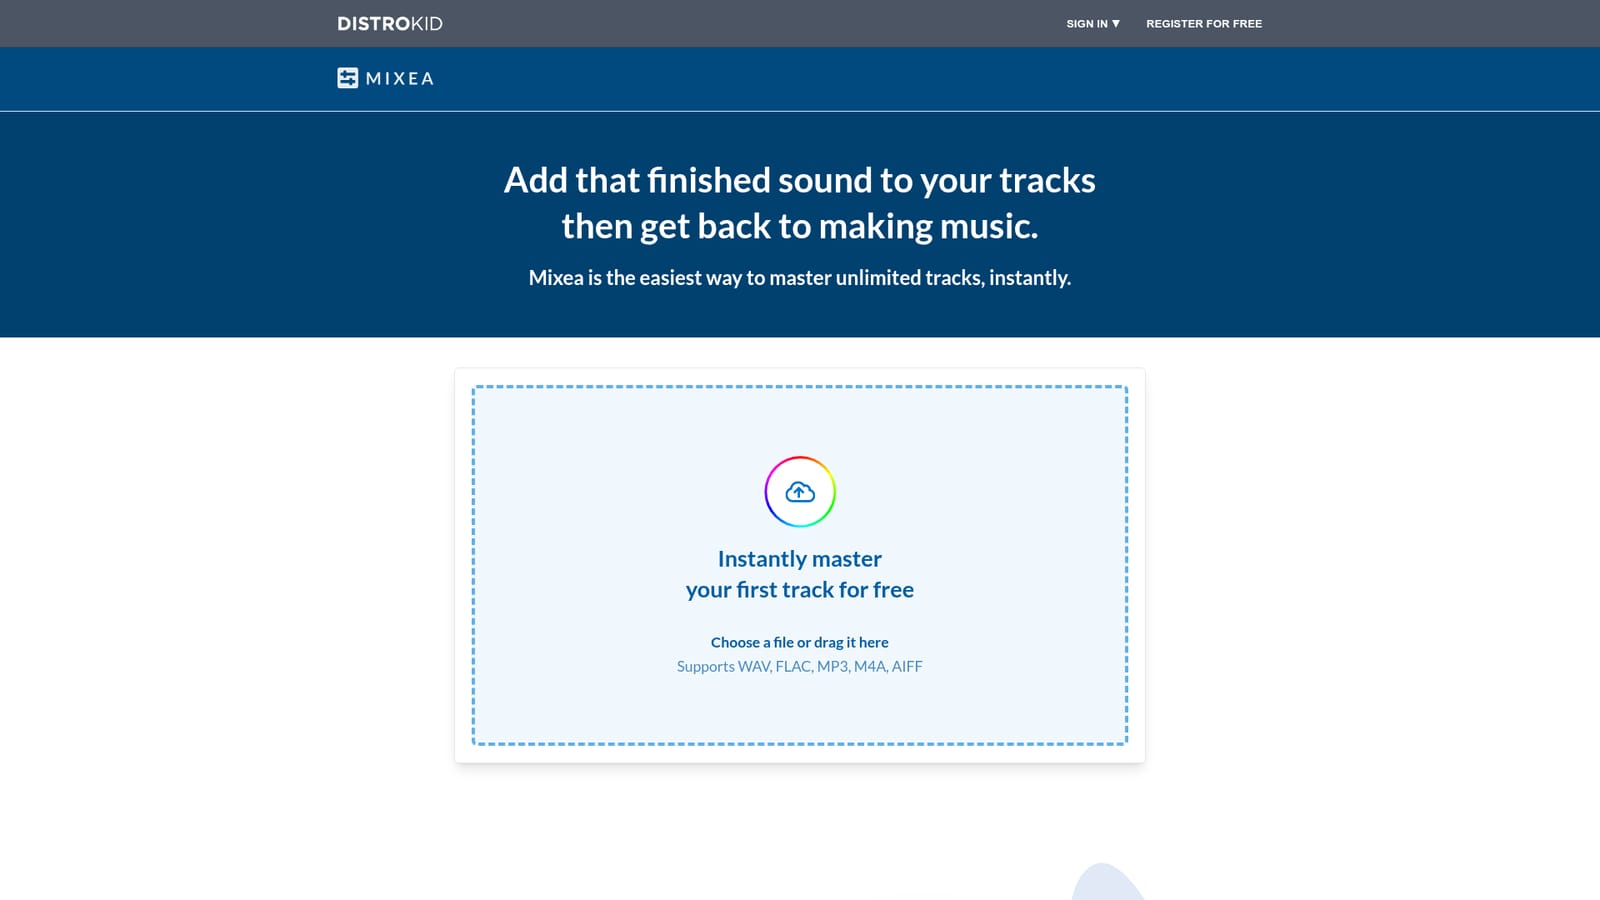
Task: Click Register for Free link
Action: [1204, 23]
